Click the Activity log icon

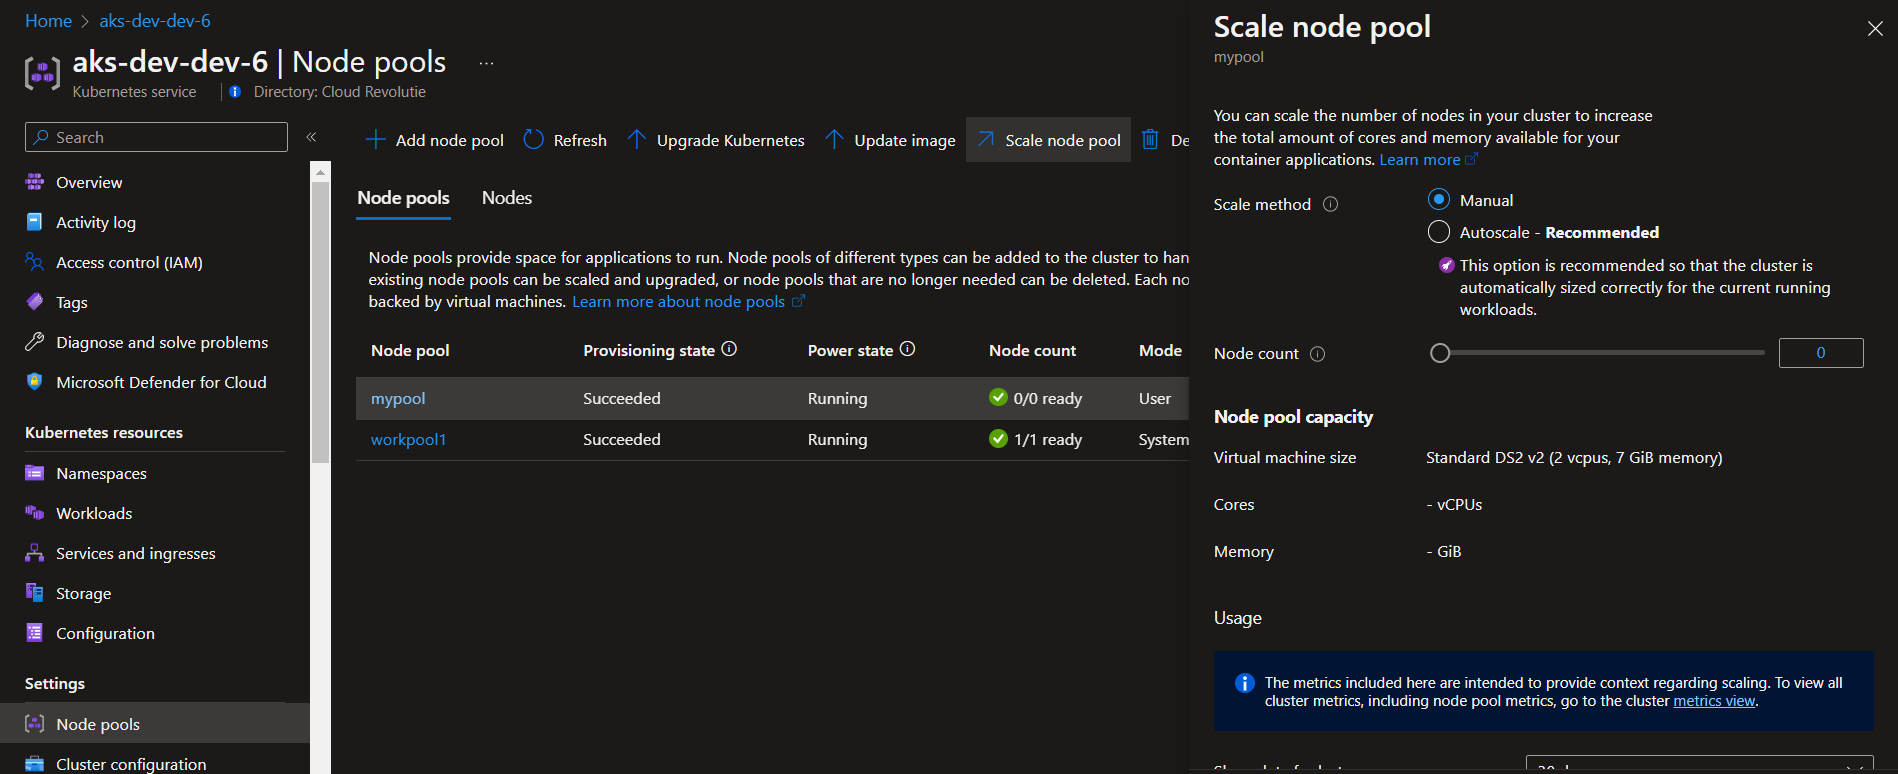click(35, 222)
